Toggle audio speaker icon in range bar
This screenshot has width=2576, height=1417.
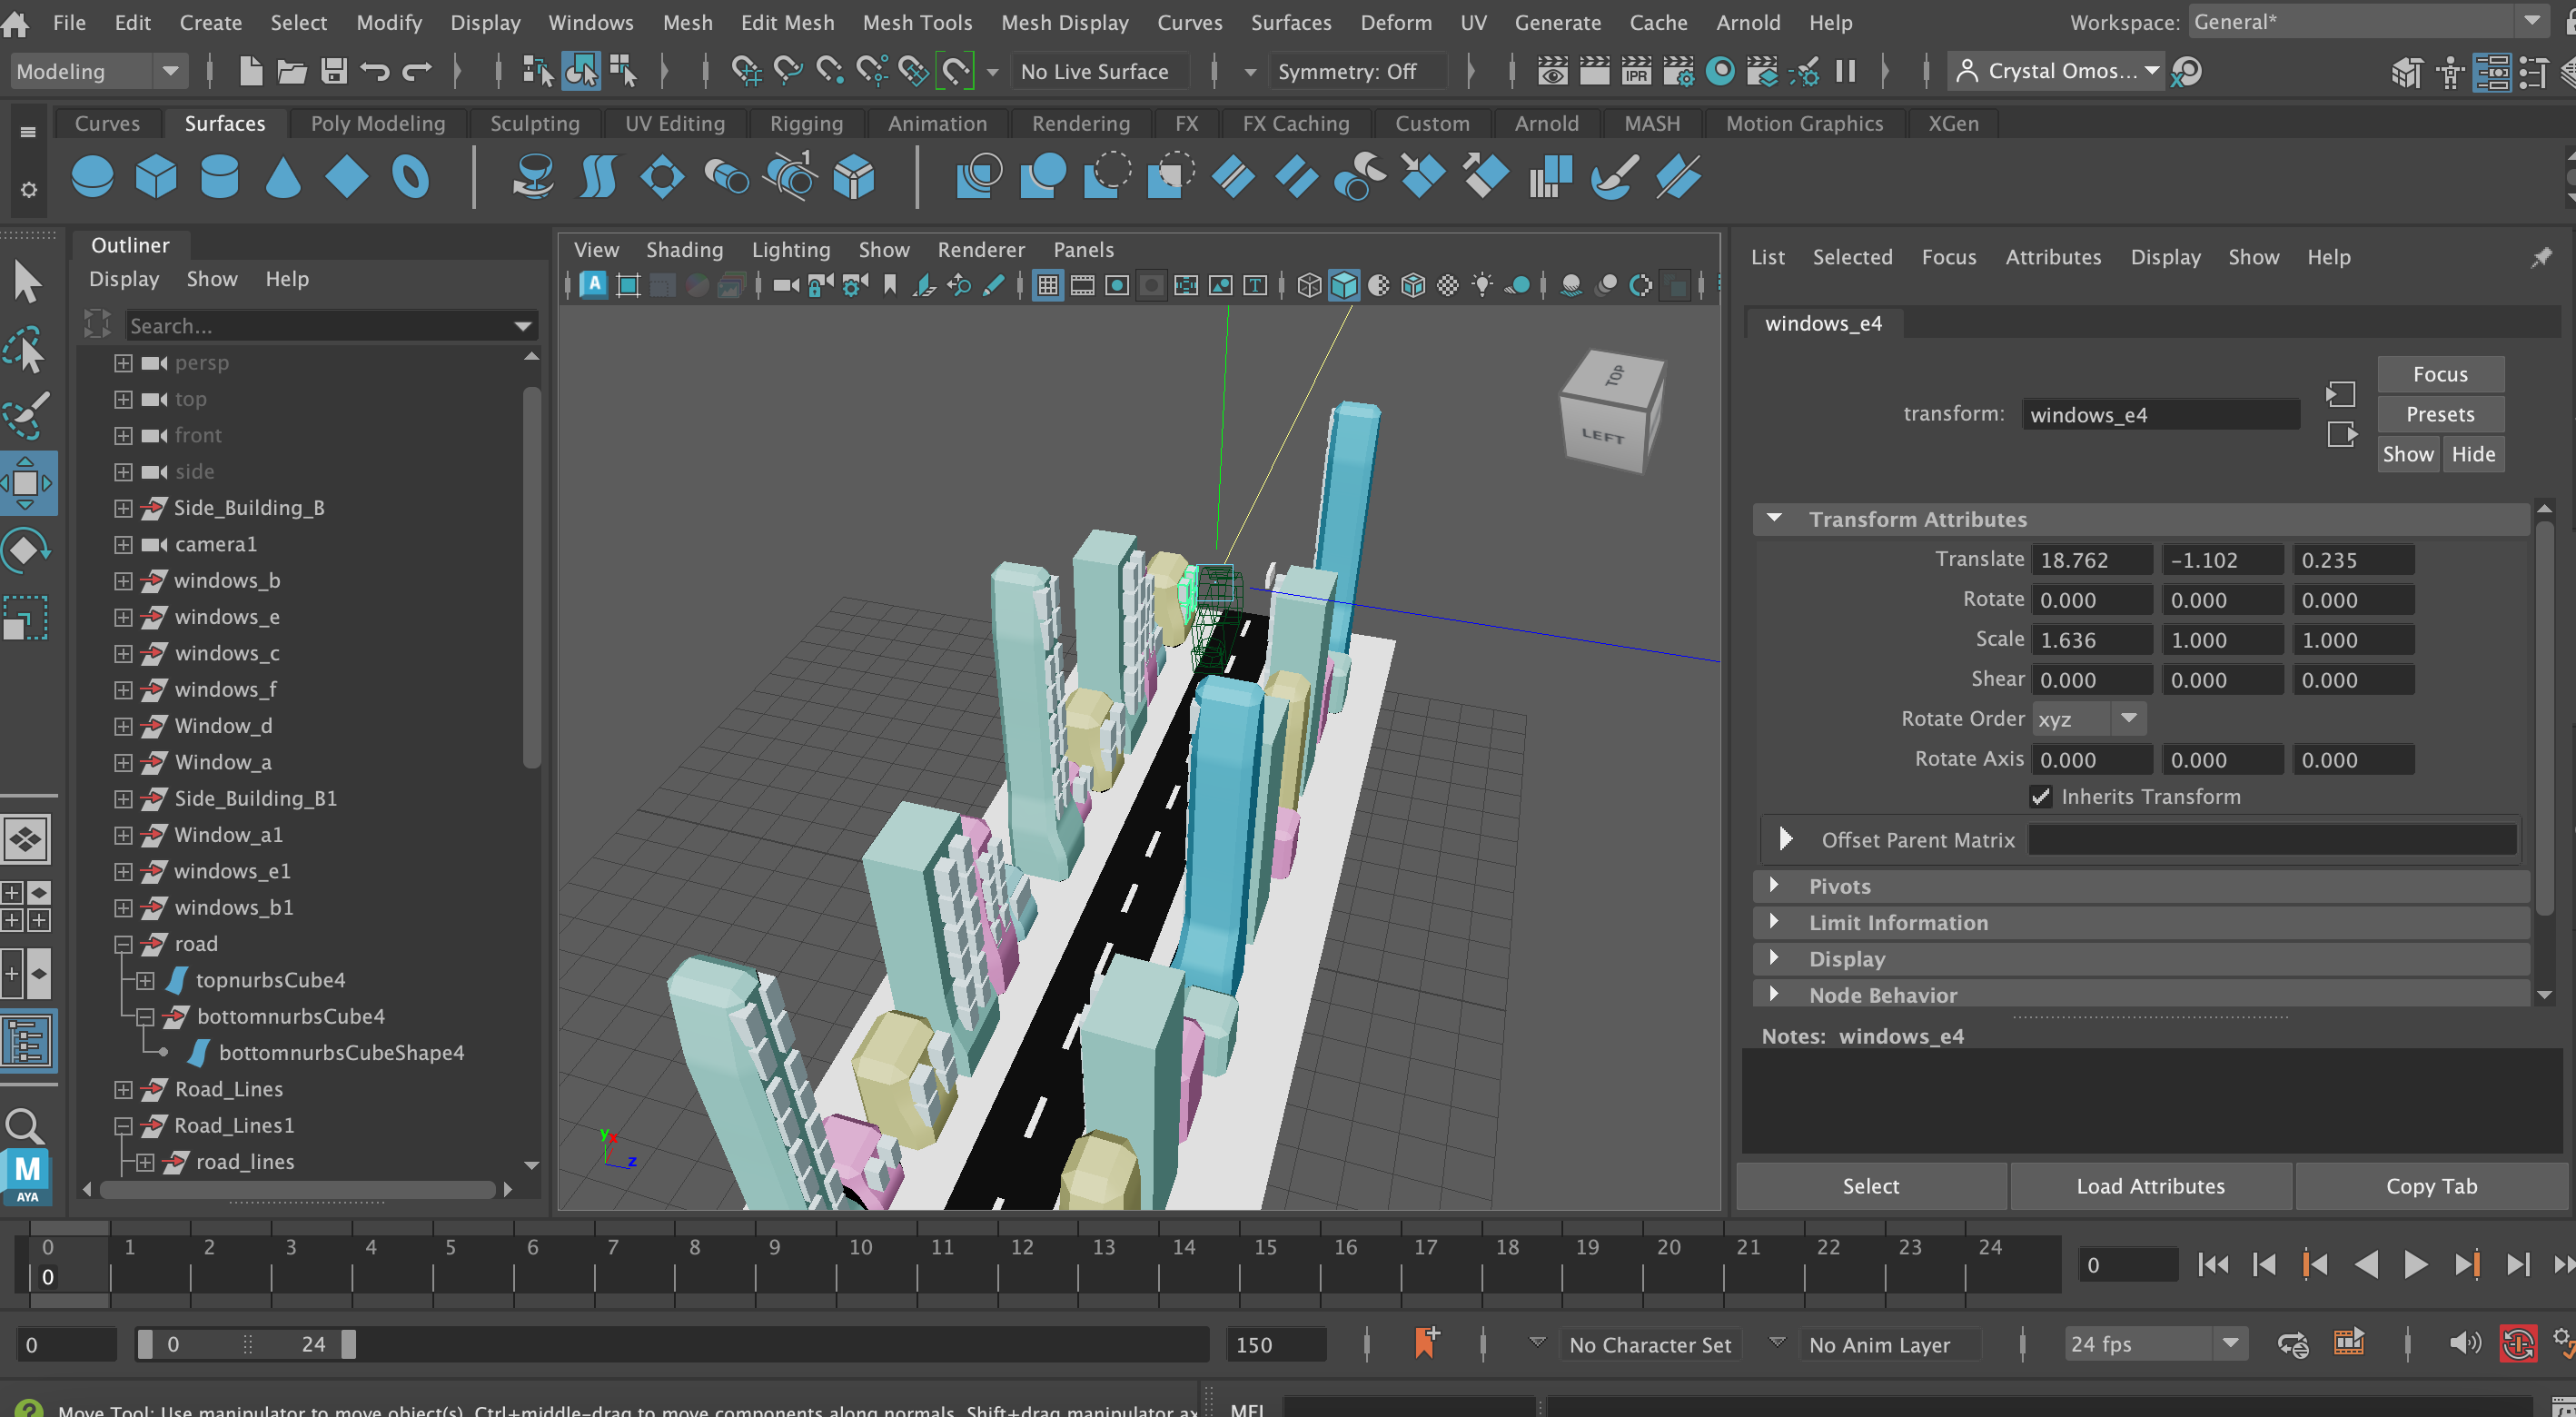point(2465,1344)
